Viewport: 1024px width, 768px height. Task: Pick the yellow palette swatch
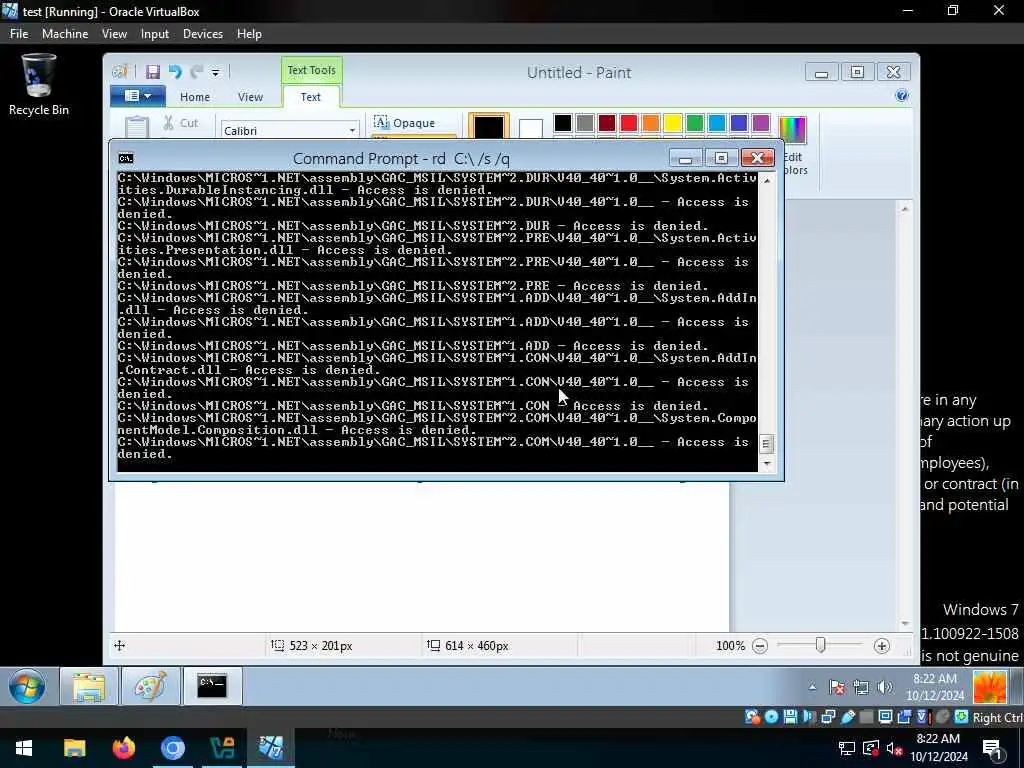[x=673, y=123]
